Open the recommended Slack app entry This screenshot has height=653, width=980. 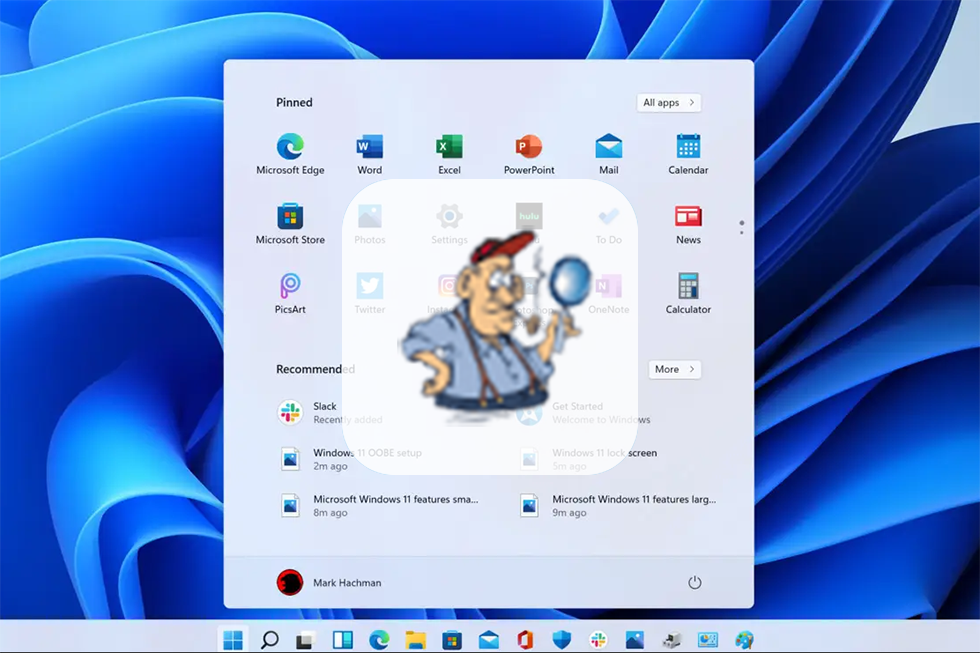[329, 412]
